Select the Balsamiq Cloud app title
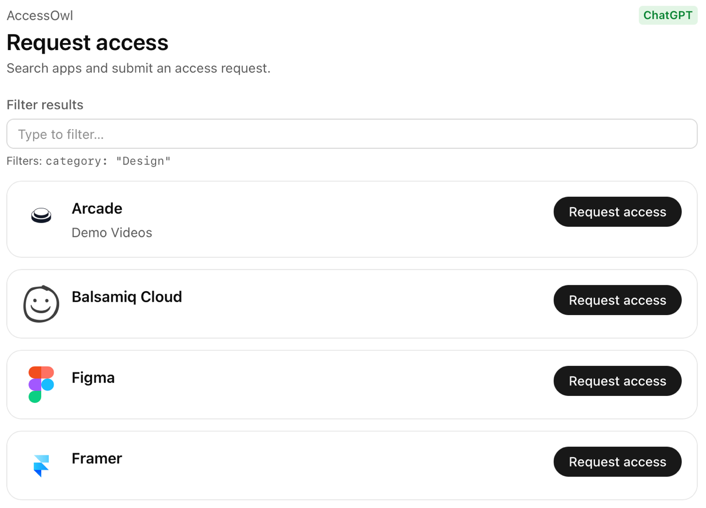The width and height of the screenshot is (706, 508). pos(127,297)
